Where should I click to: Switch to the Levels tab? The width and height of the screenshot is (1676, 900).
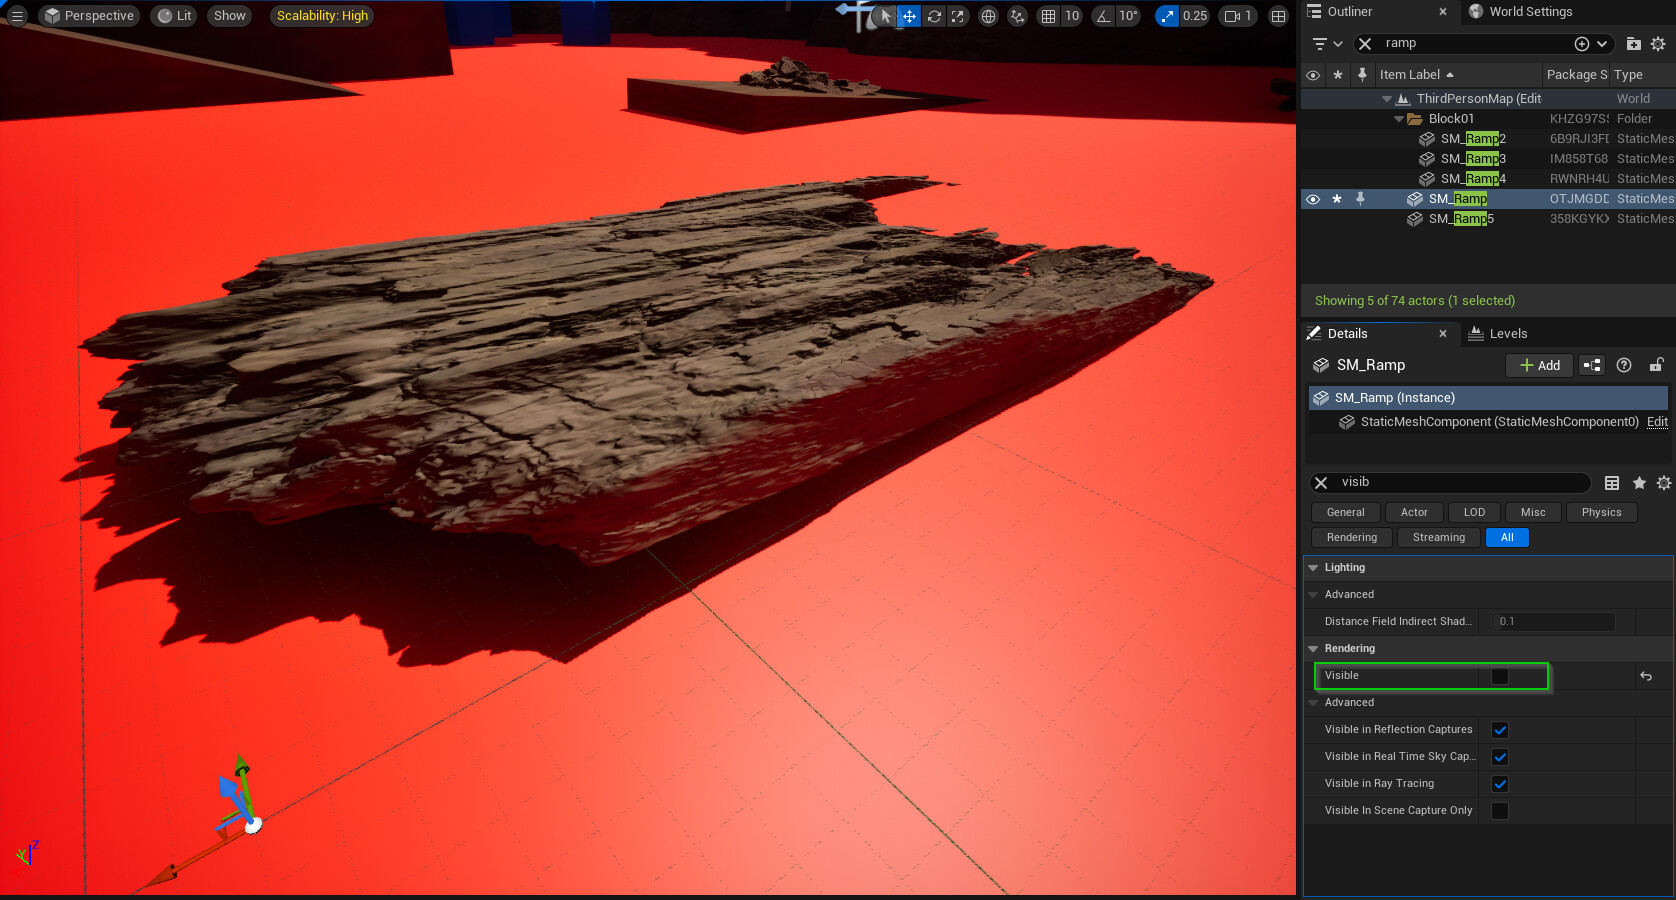tap(1498, 334)
